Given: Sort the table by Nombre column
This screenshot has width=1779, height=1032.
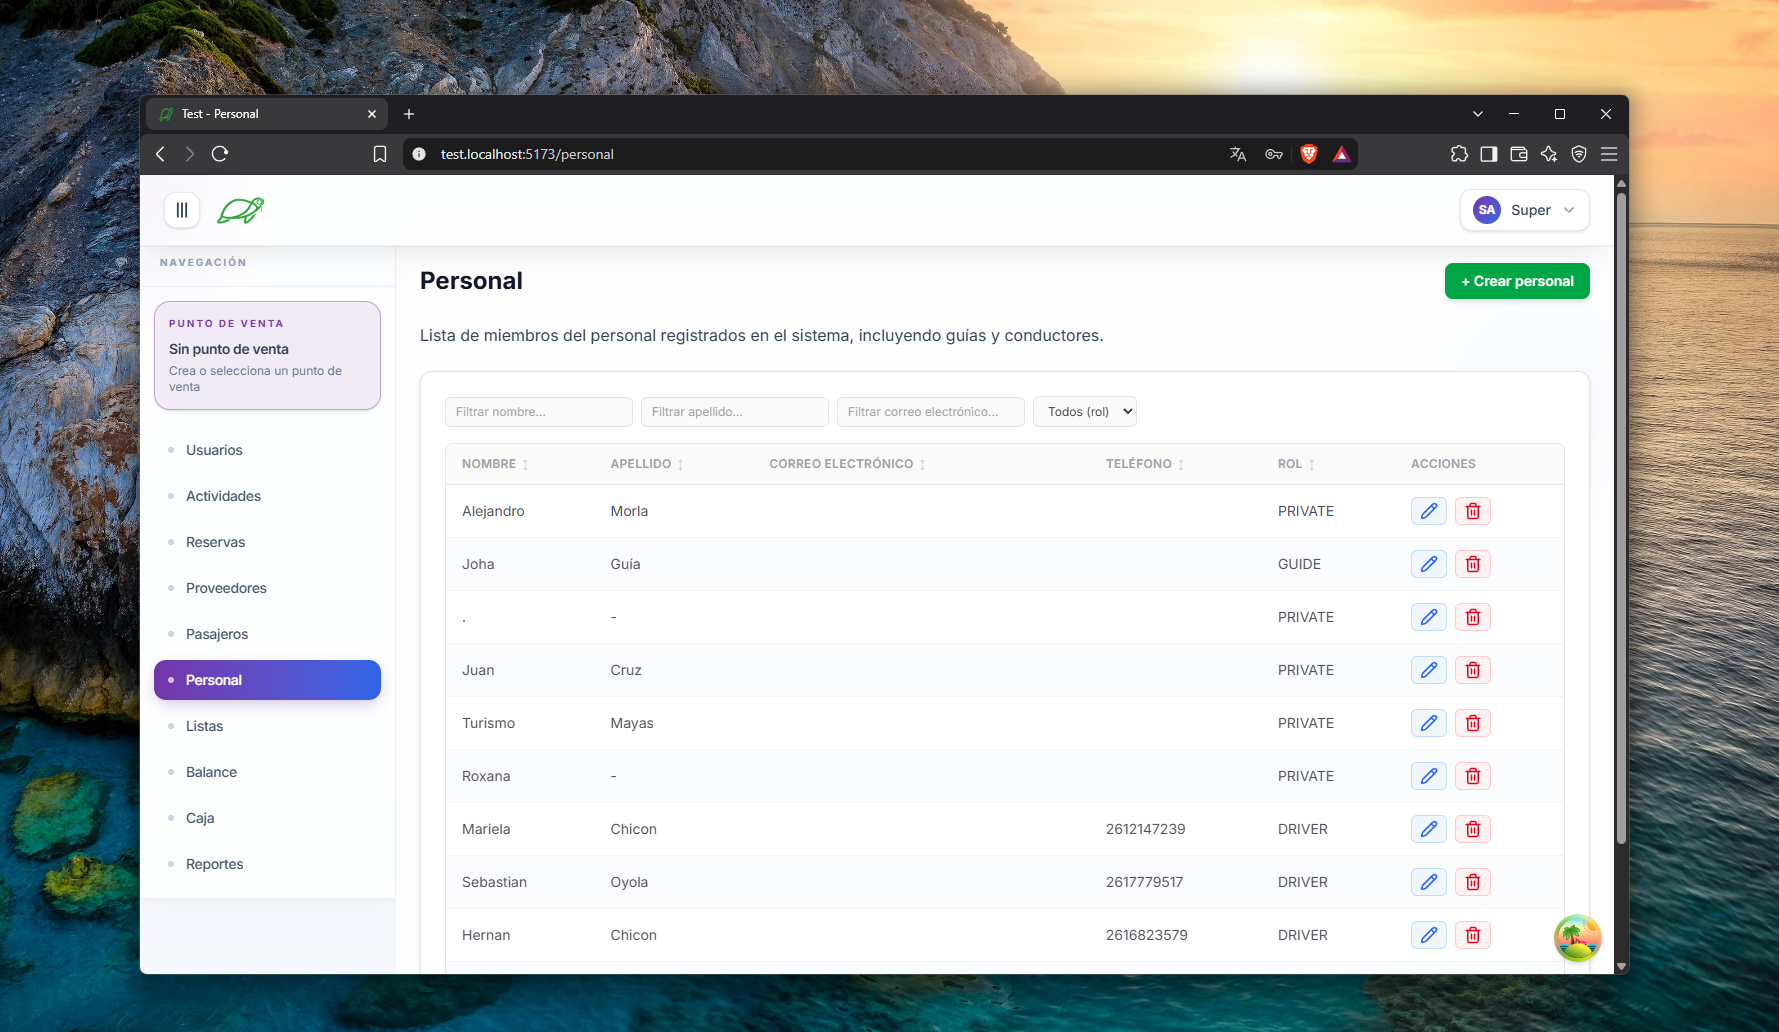Looking at the screenshot, I should point(495,464).
